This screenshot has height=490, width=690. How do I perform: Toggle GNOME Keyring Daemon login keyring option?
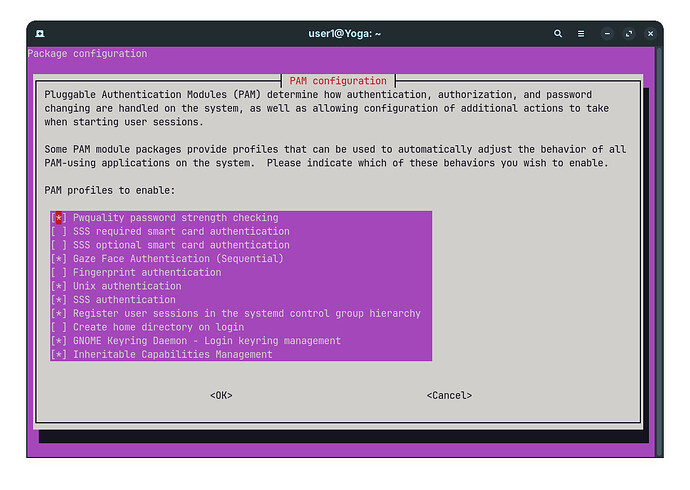point(241,340)
